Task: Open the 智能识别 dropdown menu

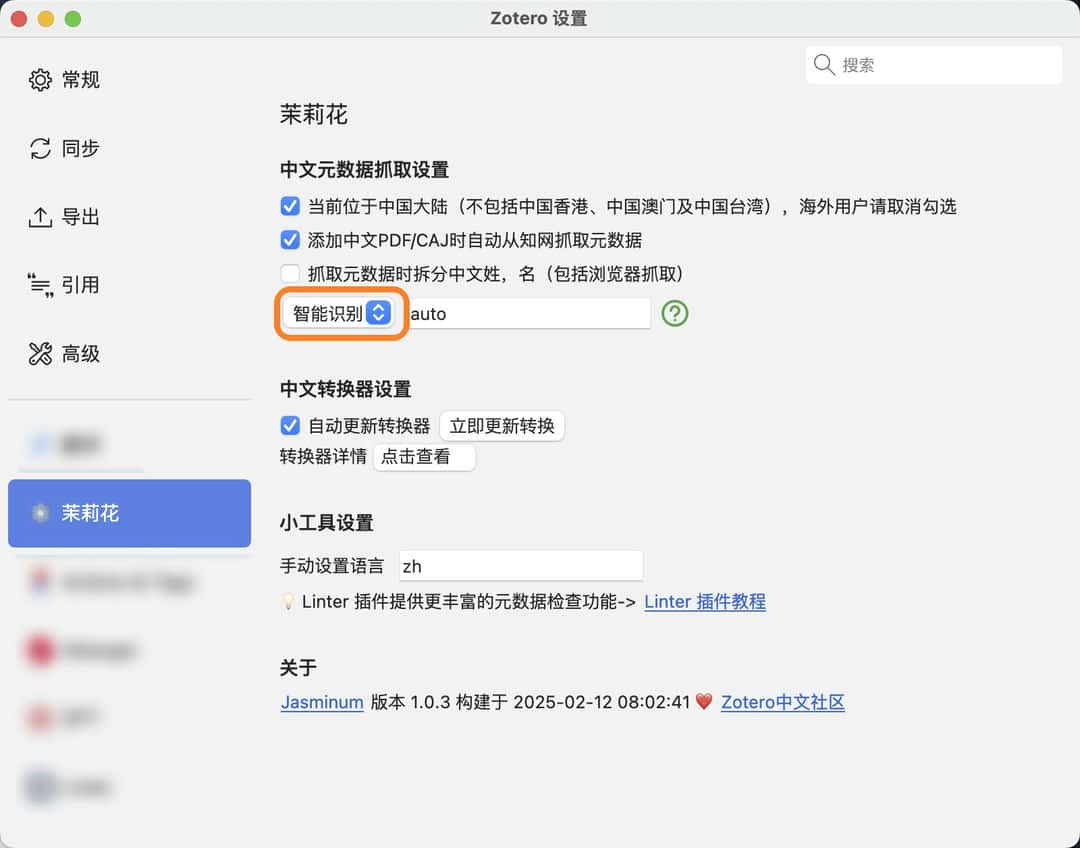Action: [340, 313]
